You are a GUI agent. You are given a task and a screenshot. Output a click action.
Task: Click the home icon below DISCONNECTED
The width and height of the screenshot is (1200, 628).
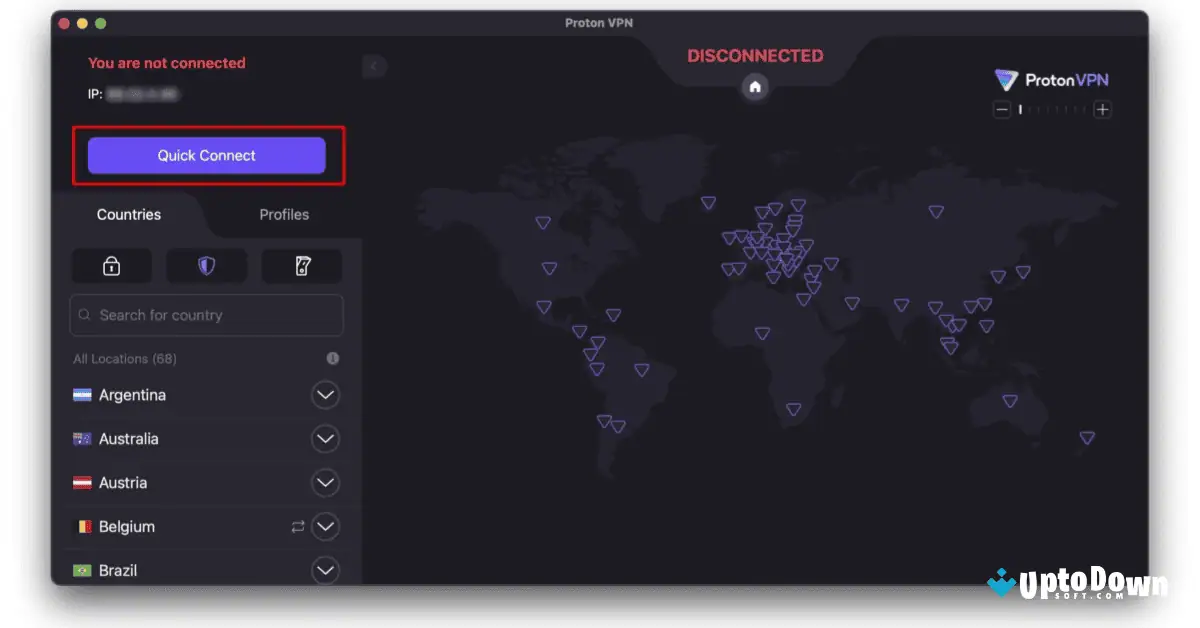click(x=755, y=88)
